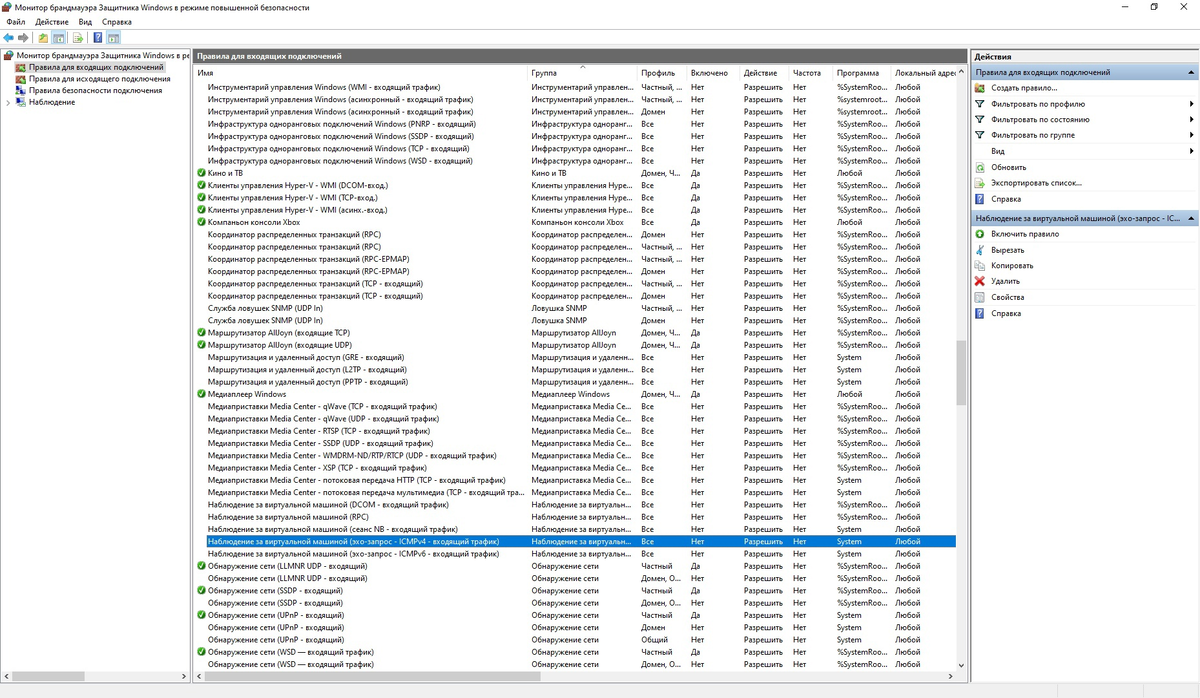1200x698 pixels.
Task: Click the green check icon for Кино и ТВ
Action: (201, 173)
